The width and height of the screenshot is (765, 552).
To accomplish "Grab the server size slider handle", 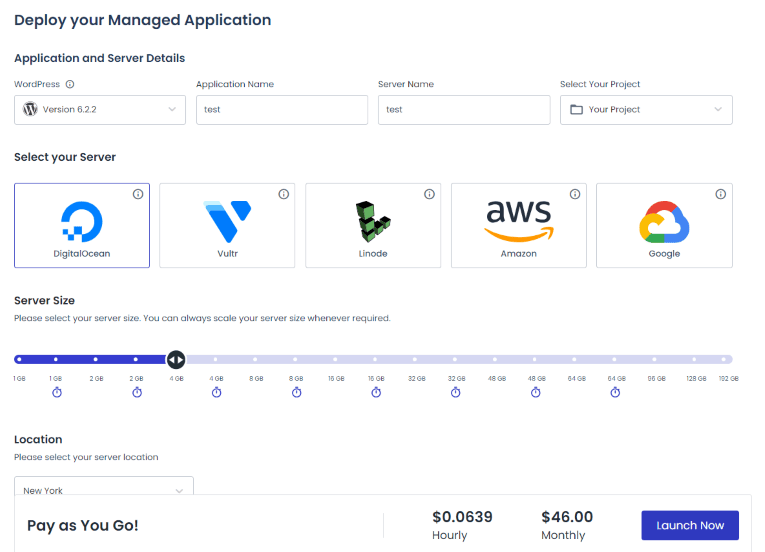I will pyautogui.click(x=176, y=360).
